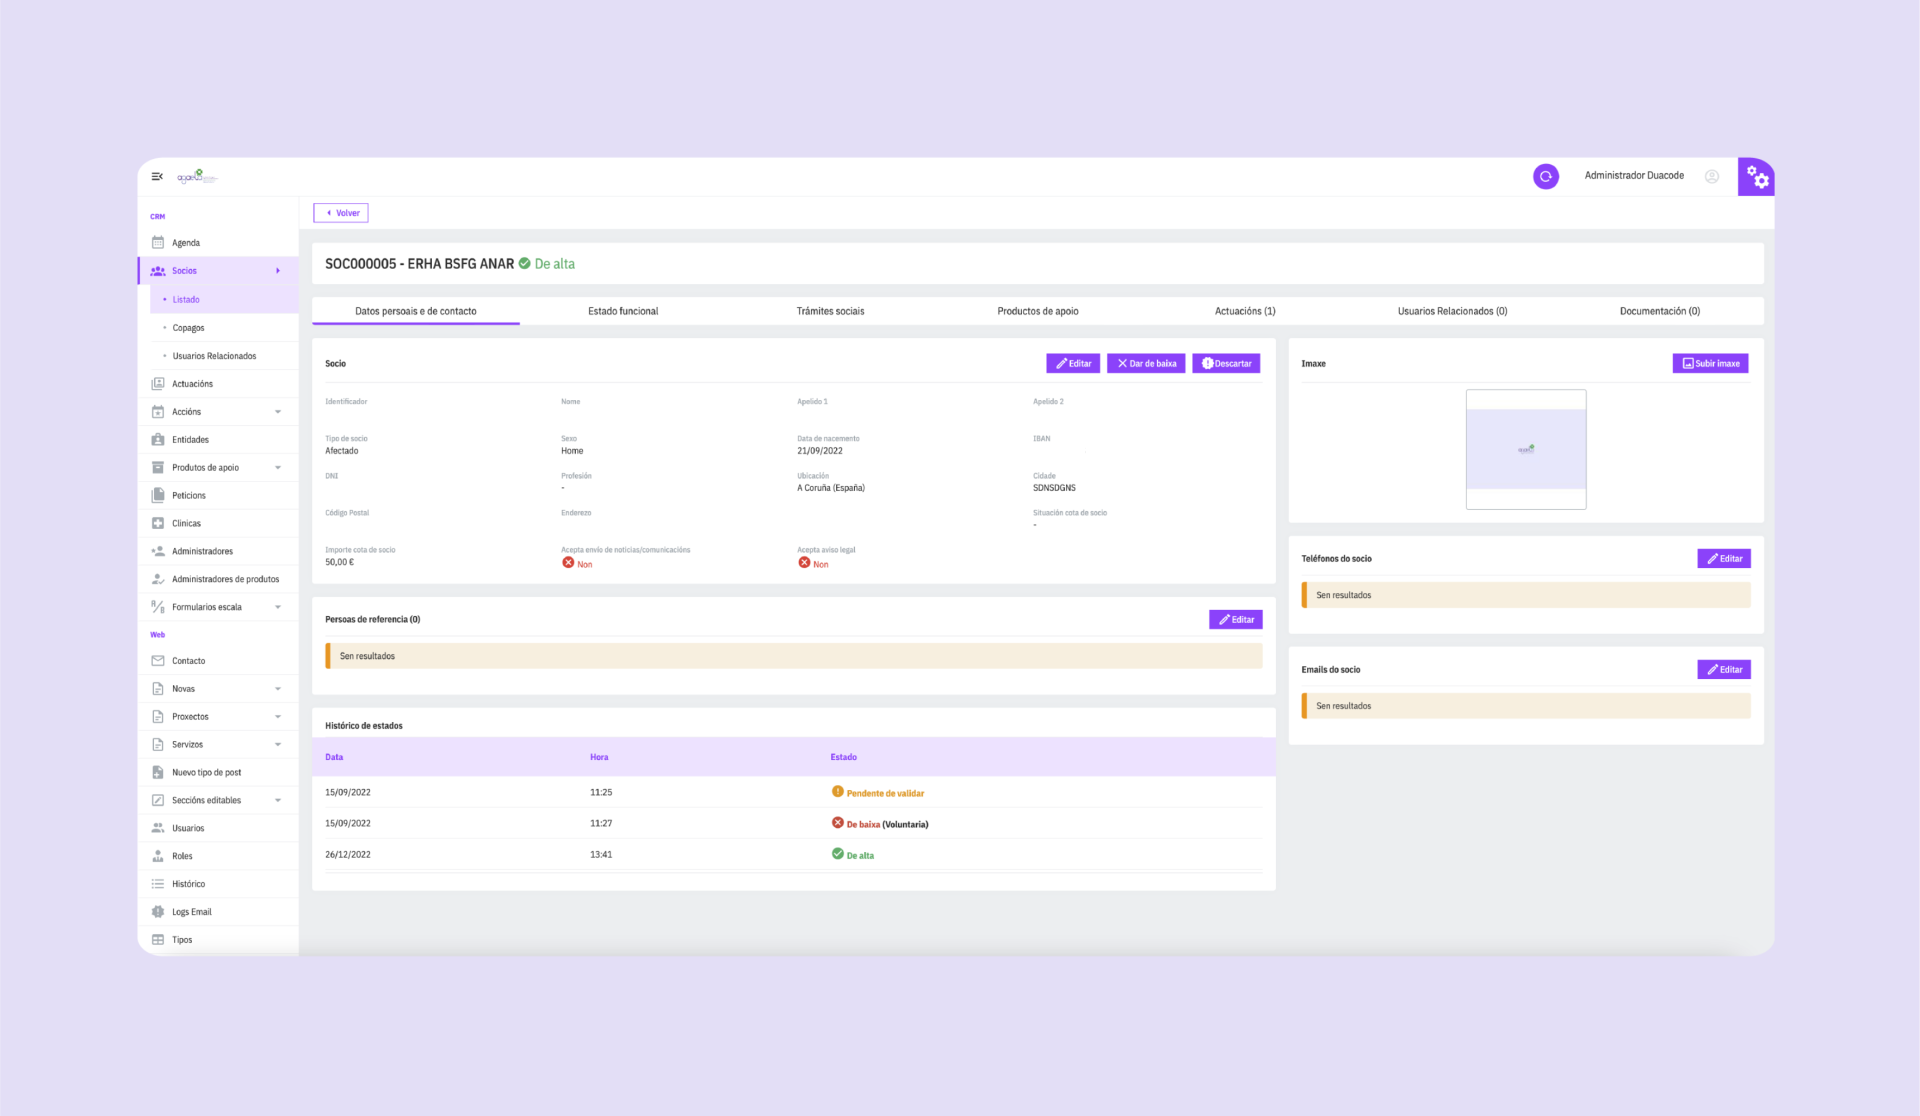Screen dimensions: 1920x1116
Task: Open Entidades from the sidebar icon
Action: 157,439
